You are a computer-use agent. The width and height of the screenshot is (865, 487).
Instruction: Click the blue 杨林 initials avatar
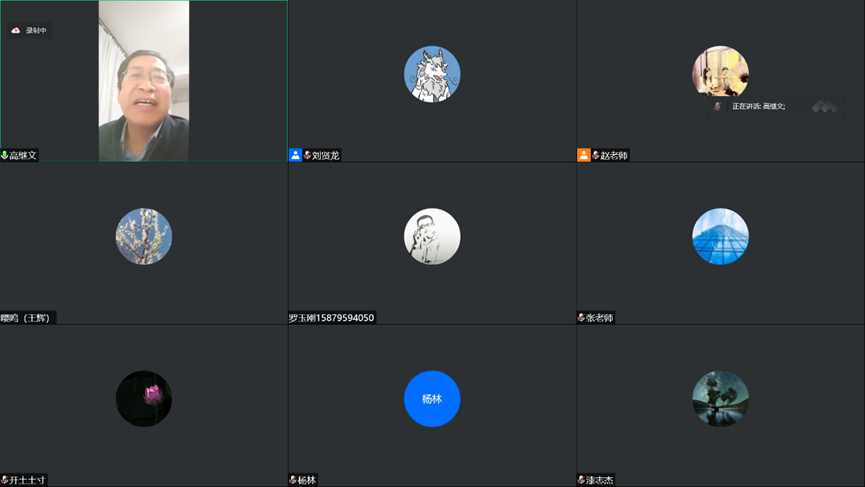(432, 398)
